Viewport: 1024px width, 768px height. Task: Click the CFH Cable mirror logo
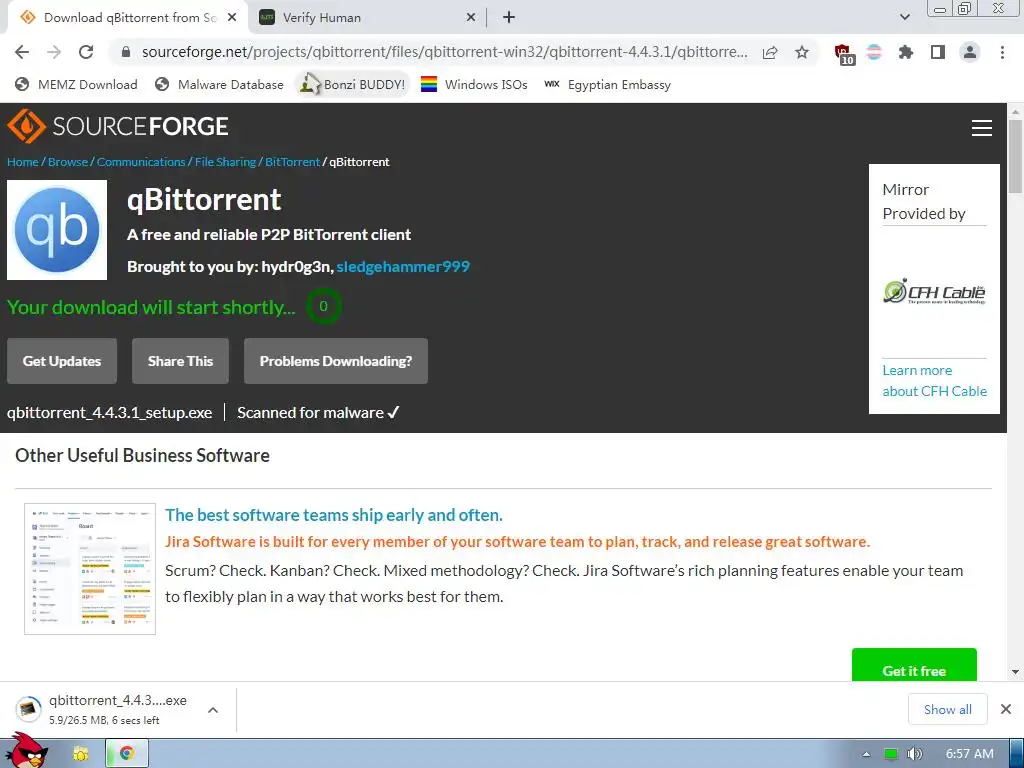click(x=934, y=292)
